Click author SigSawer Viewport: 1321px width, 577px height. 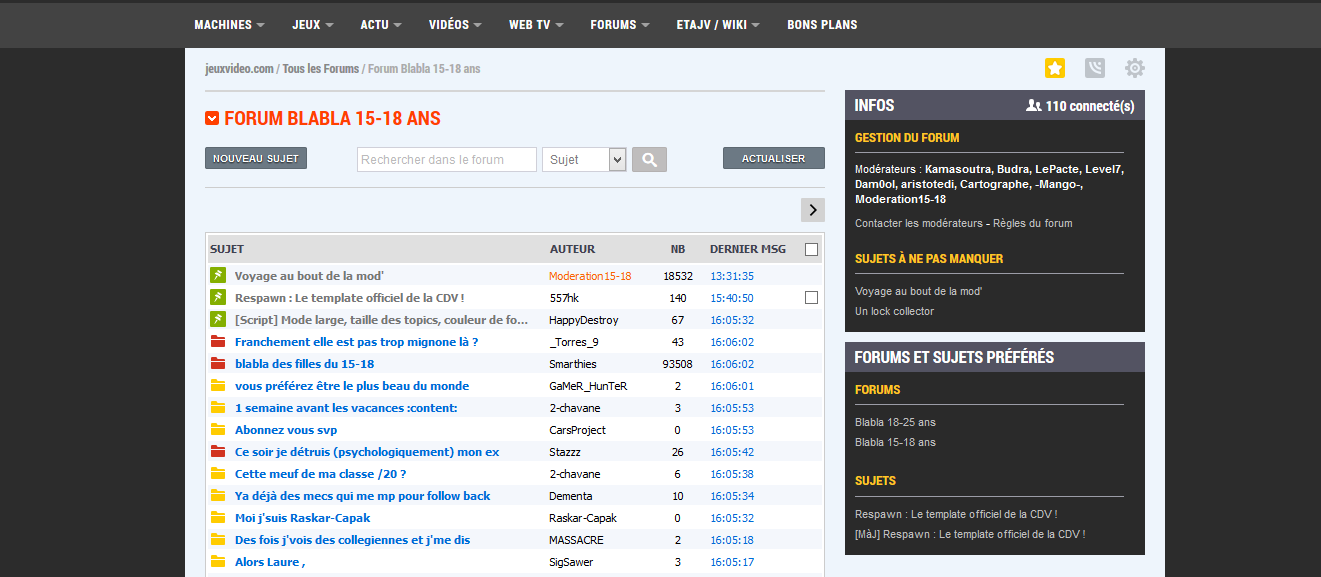pyautogui.click(x=571, y=561)
